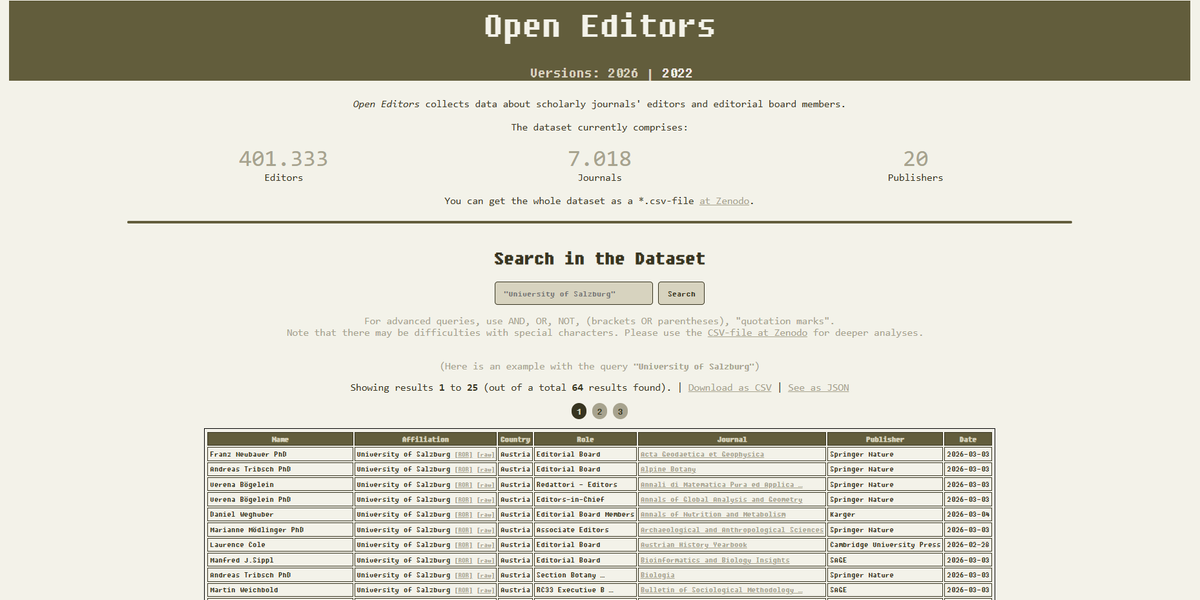Click the raw link in Laurence Cole's row

(x=486, y=545)
